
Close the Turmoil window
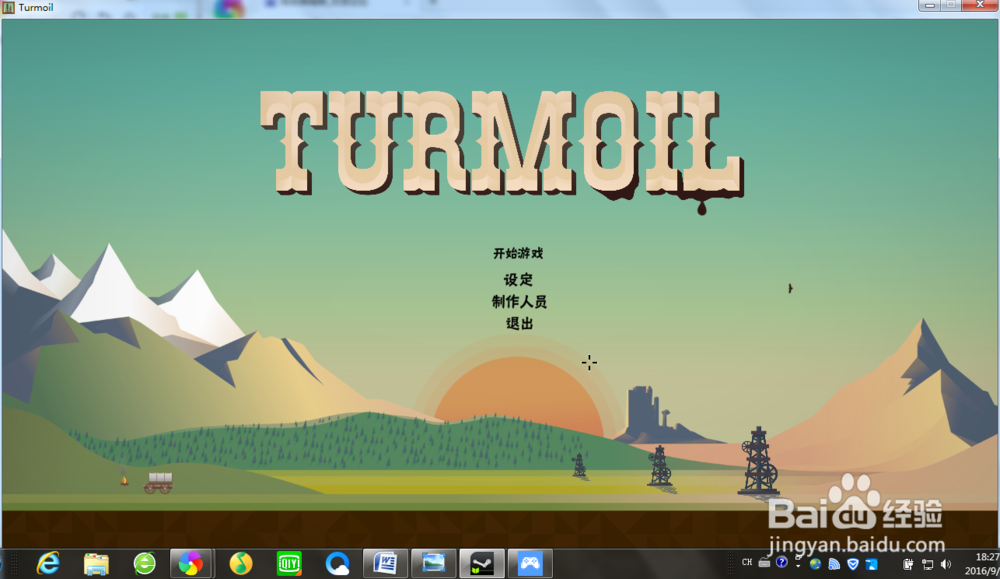point(980,5)
